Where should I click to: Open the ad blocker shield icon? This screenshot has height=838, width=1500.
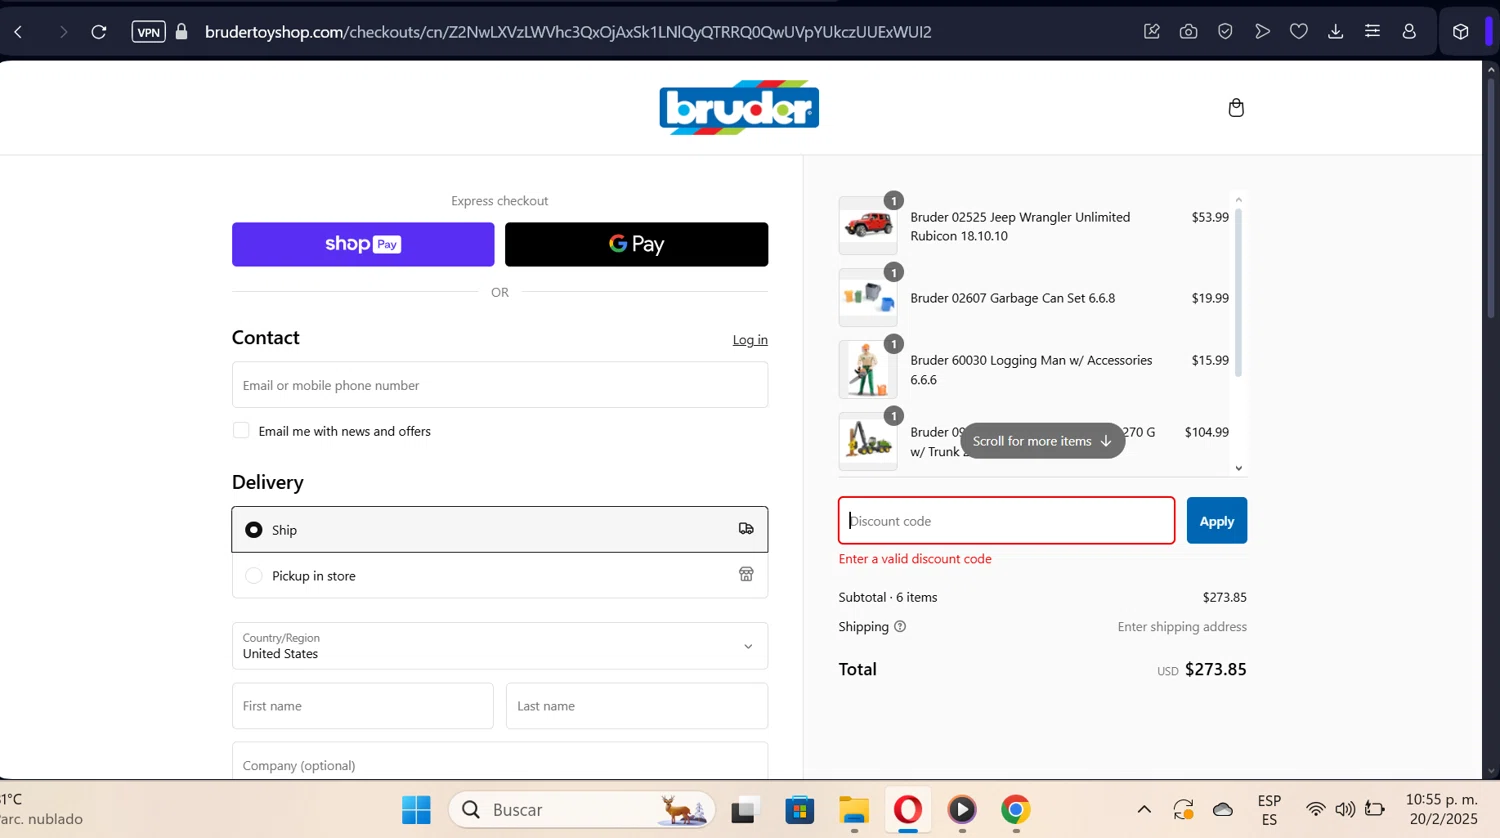pos(1225,32)
